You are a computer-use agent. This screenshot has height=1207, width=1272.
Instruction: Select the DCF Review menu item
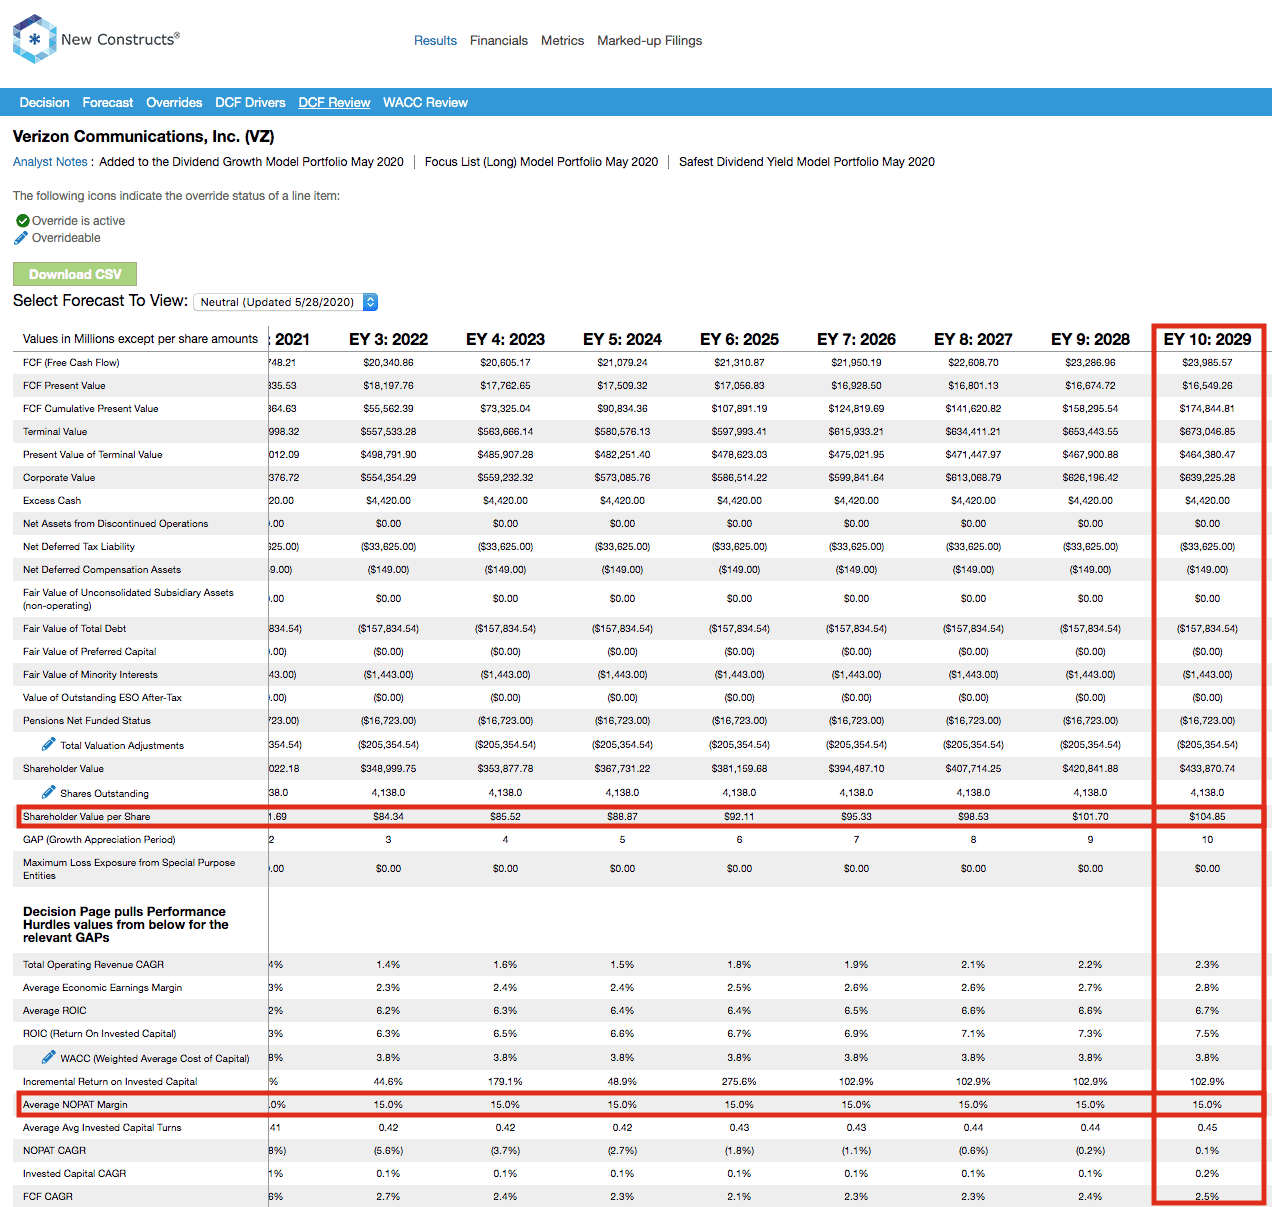pos(334,103)
